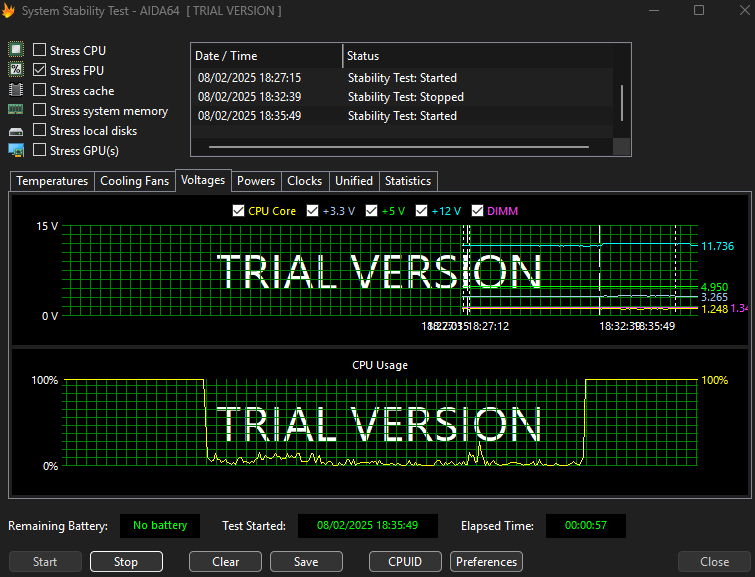This screenshot has width=755, height=577.
Task: Clear the test log
Action: pos(225,562)
